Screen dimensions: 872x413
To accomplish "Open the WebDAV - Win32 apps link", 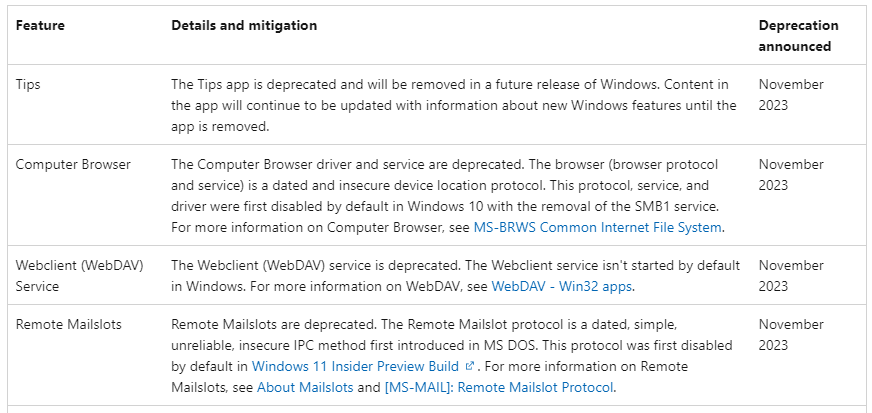I will (562, 286).
